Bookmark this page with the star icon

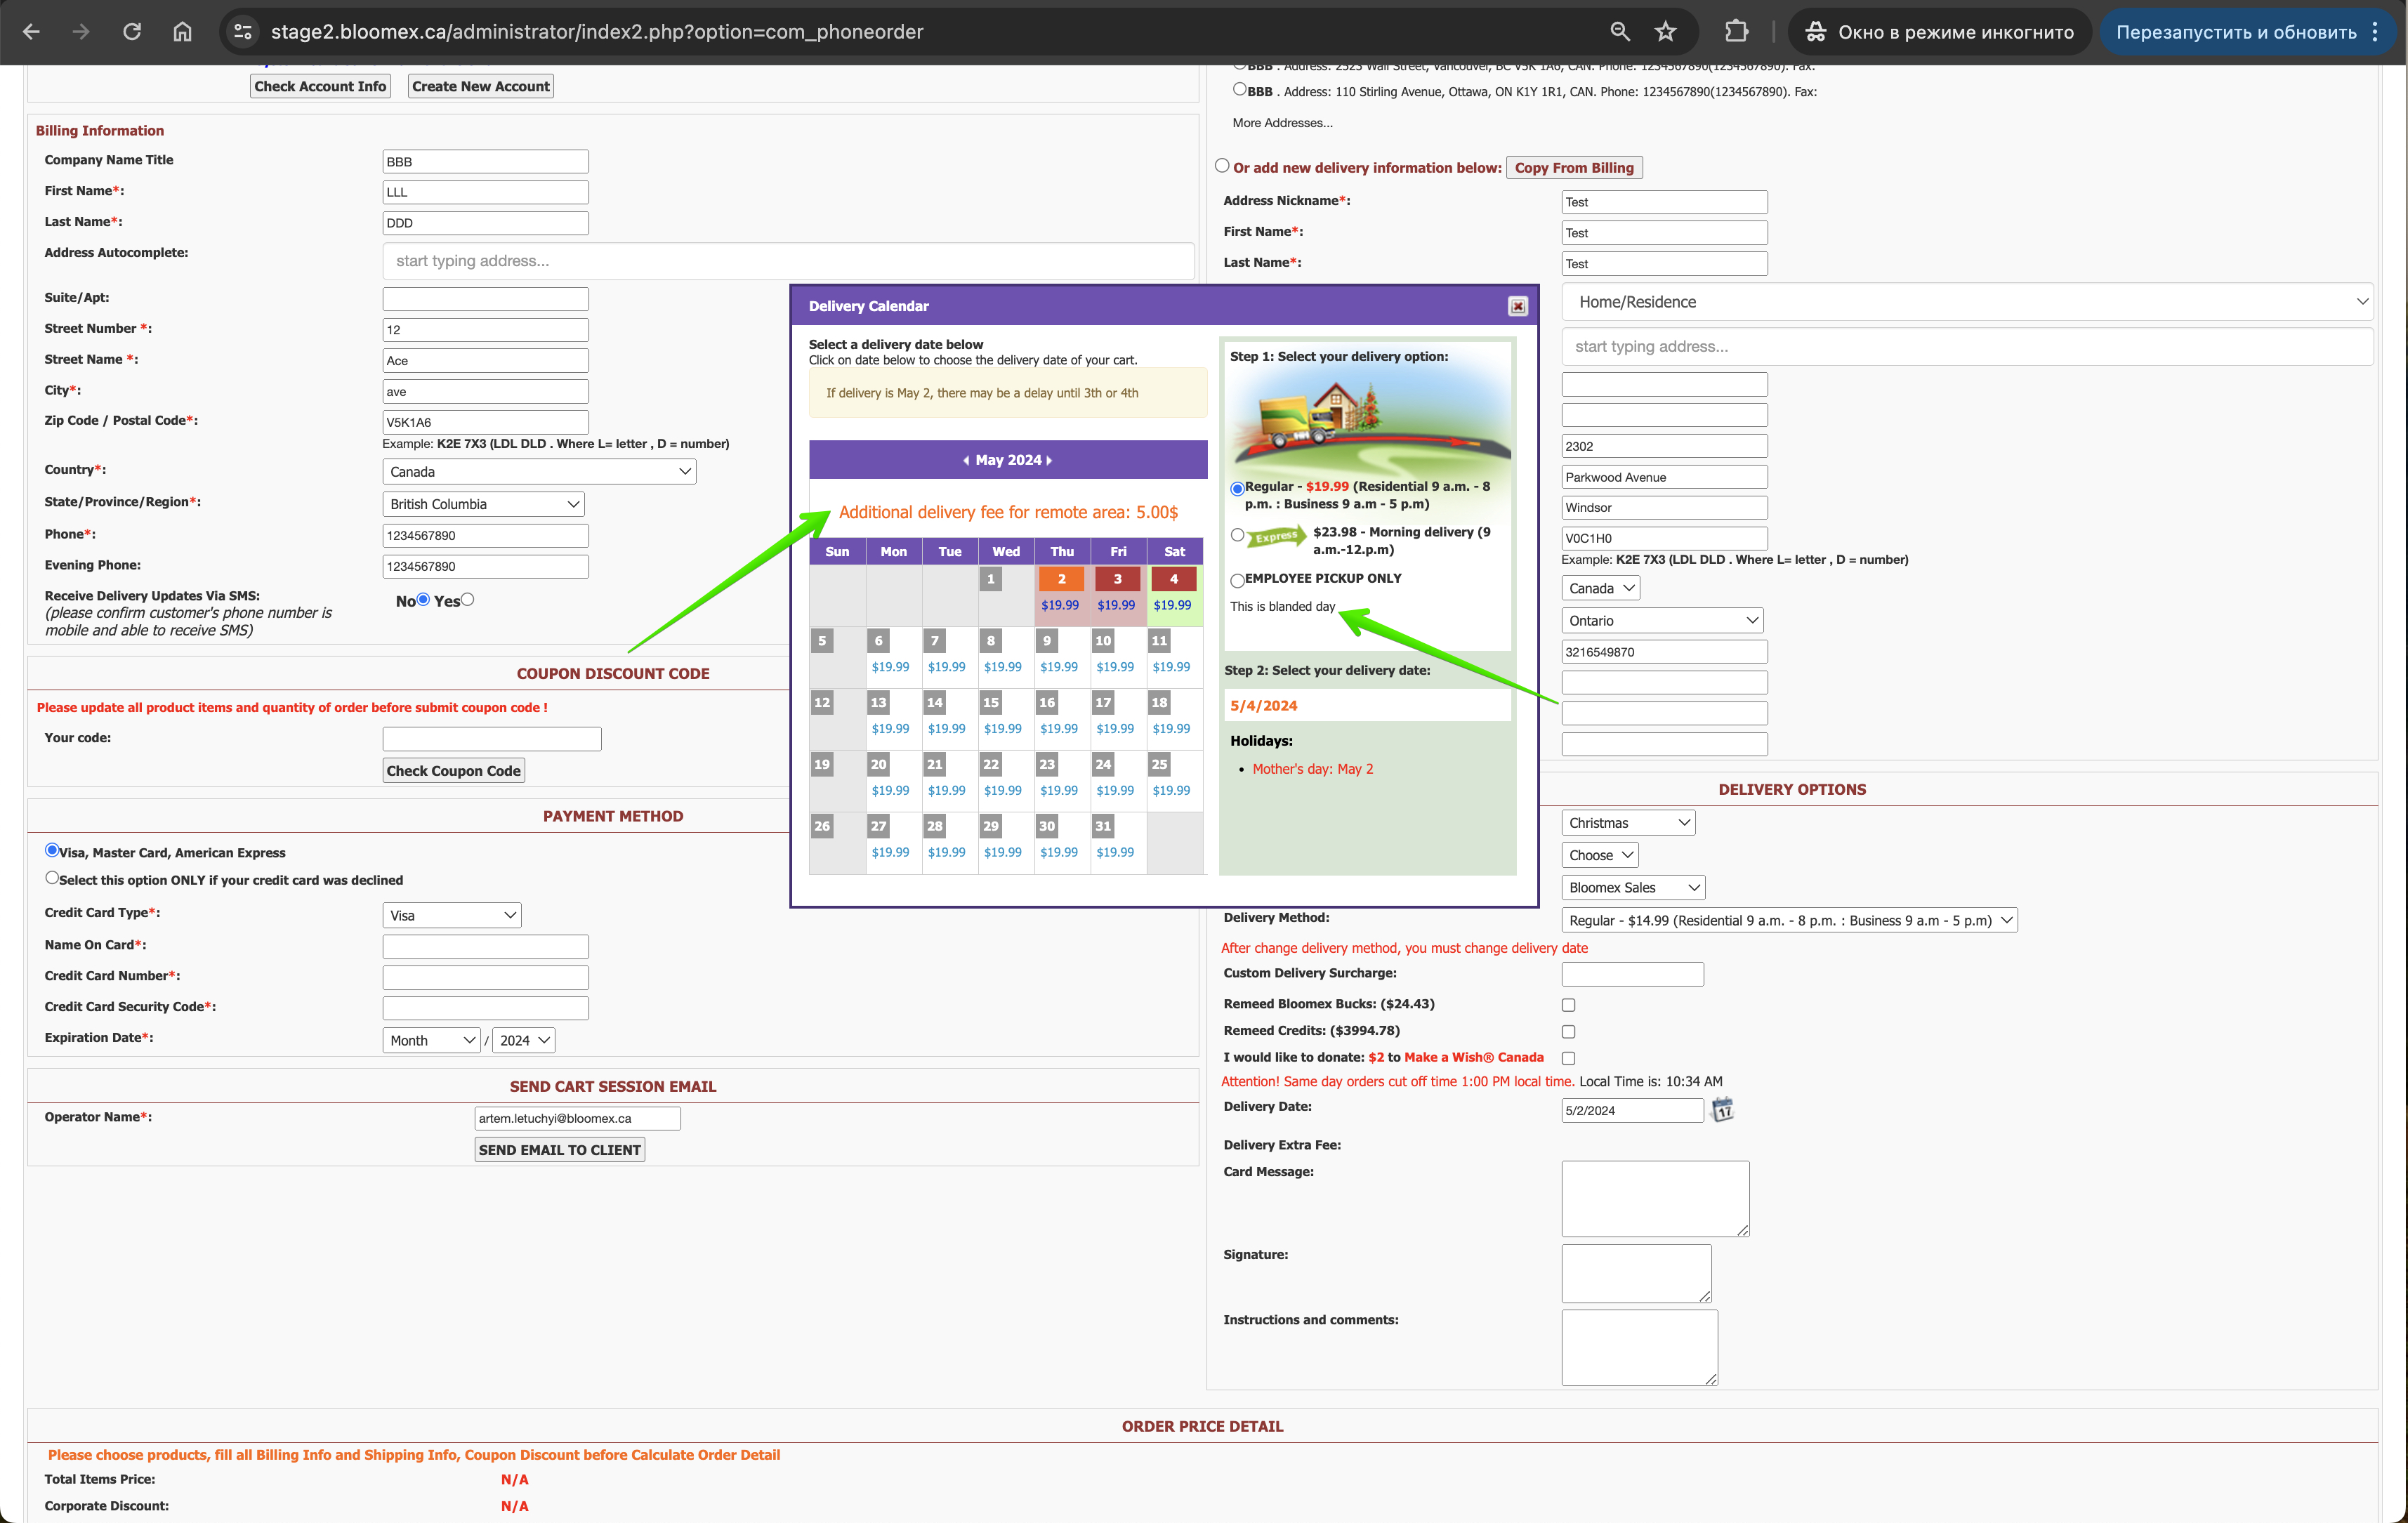point(1665,32)
